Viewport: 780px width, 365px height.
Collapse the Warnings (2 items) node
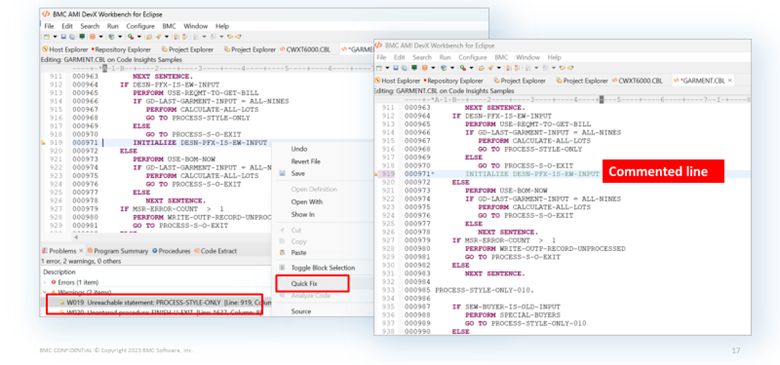click(44, 292)
